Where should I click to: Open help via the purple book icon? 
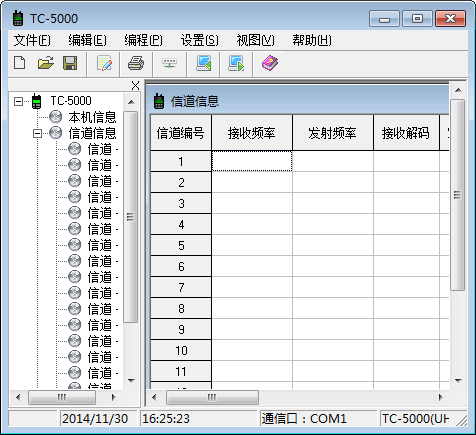[x=270, y=63]
